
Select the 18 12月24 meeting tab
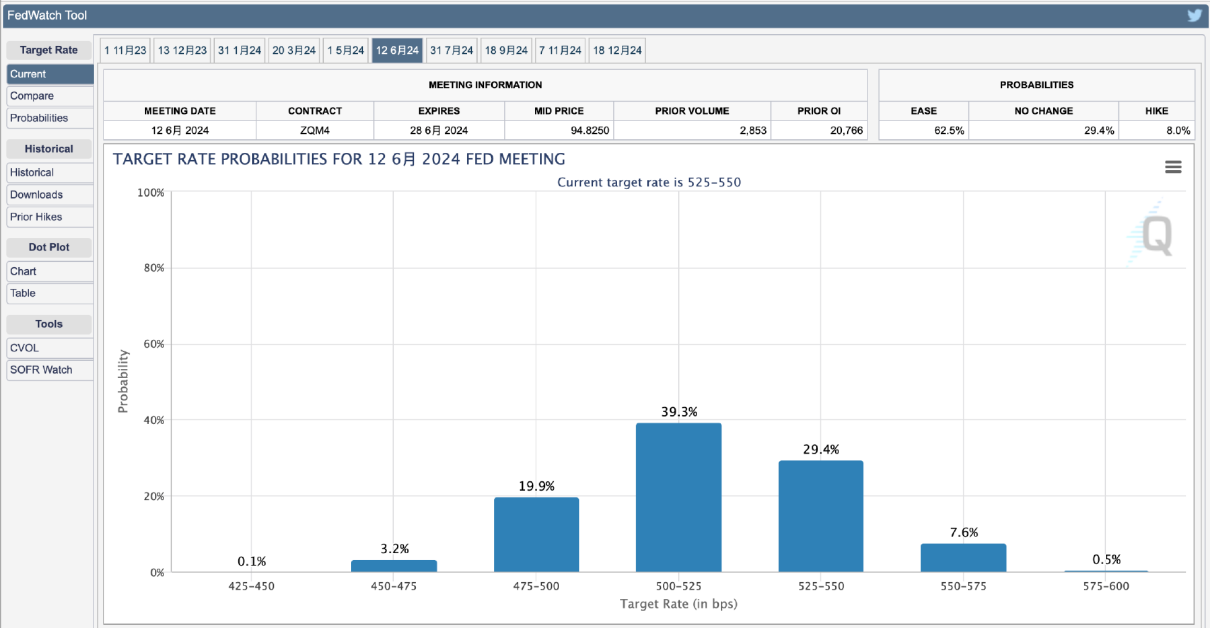[x=617, y=50]
